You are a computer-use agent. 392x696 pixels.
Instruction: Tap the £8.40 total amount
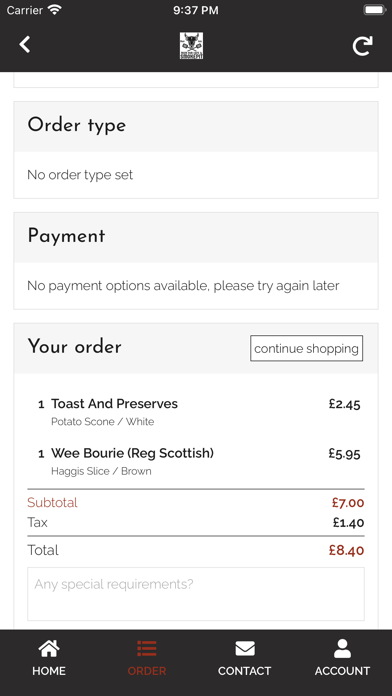pyautogui.click(x=346, y=550)
